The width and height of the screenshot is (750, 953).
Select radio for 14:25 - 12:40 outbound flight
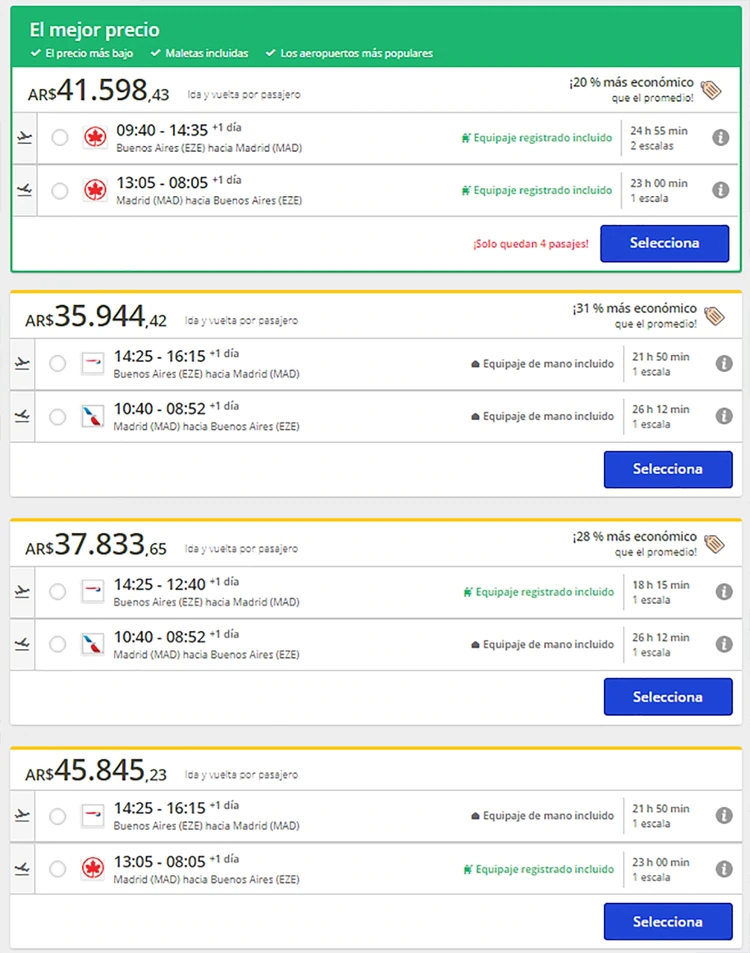[58, 592]
